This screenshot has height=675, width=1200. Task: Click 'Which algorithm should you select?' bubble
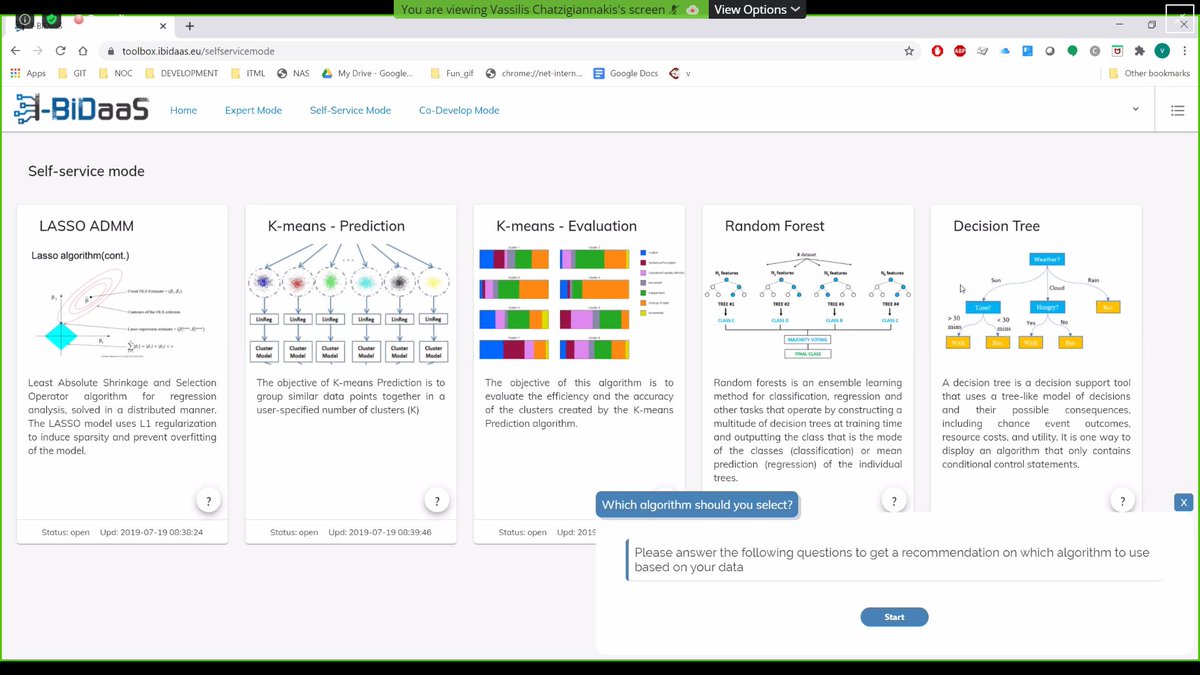(697, 505)
